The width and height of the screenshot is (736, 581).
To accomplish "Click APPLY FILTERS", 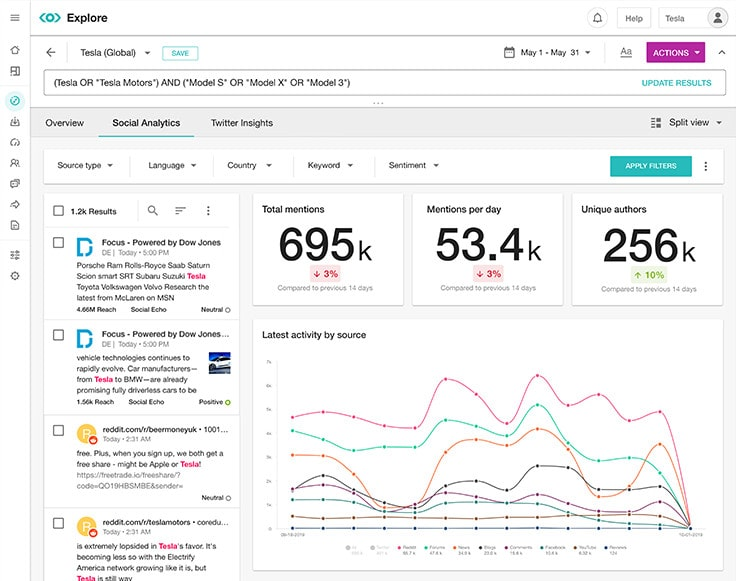I will [x=651, y=166].
